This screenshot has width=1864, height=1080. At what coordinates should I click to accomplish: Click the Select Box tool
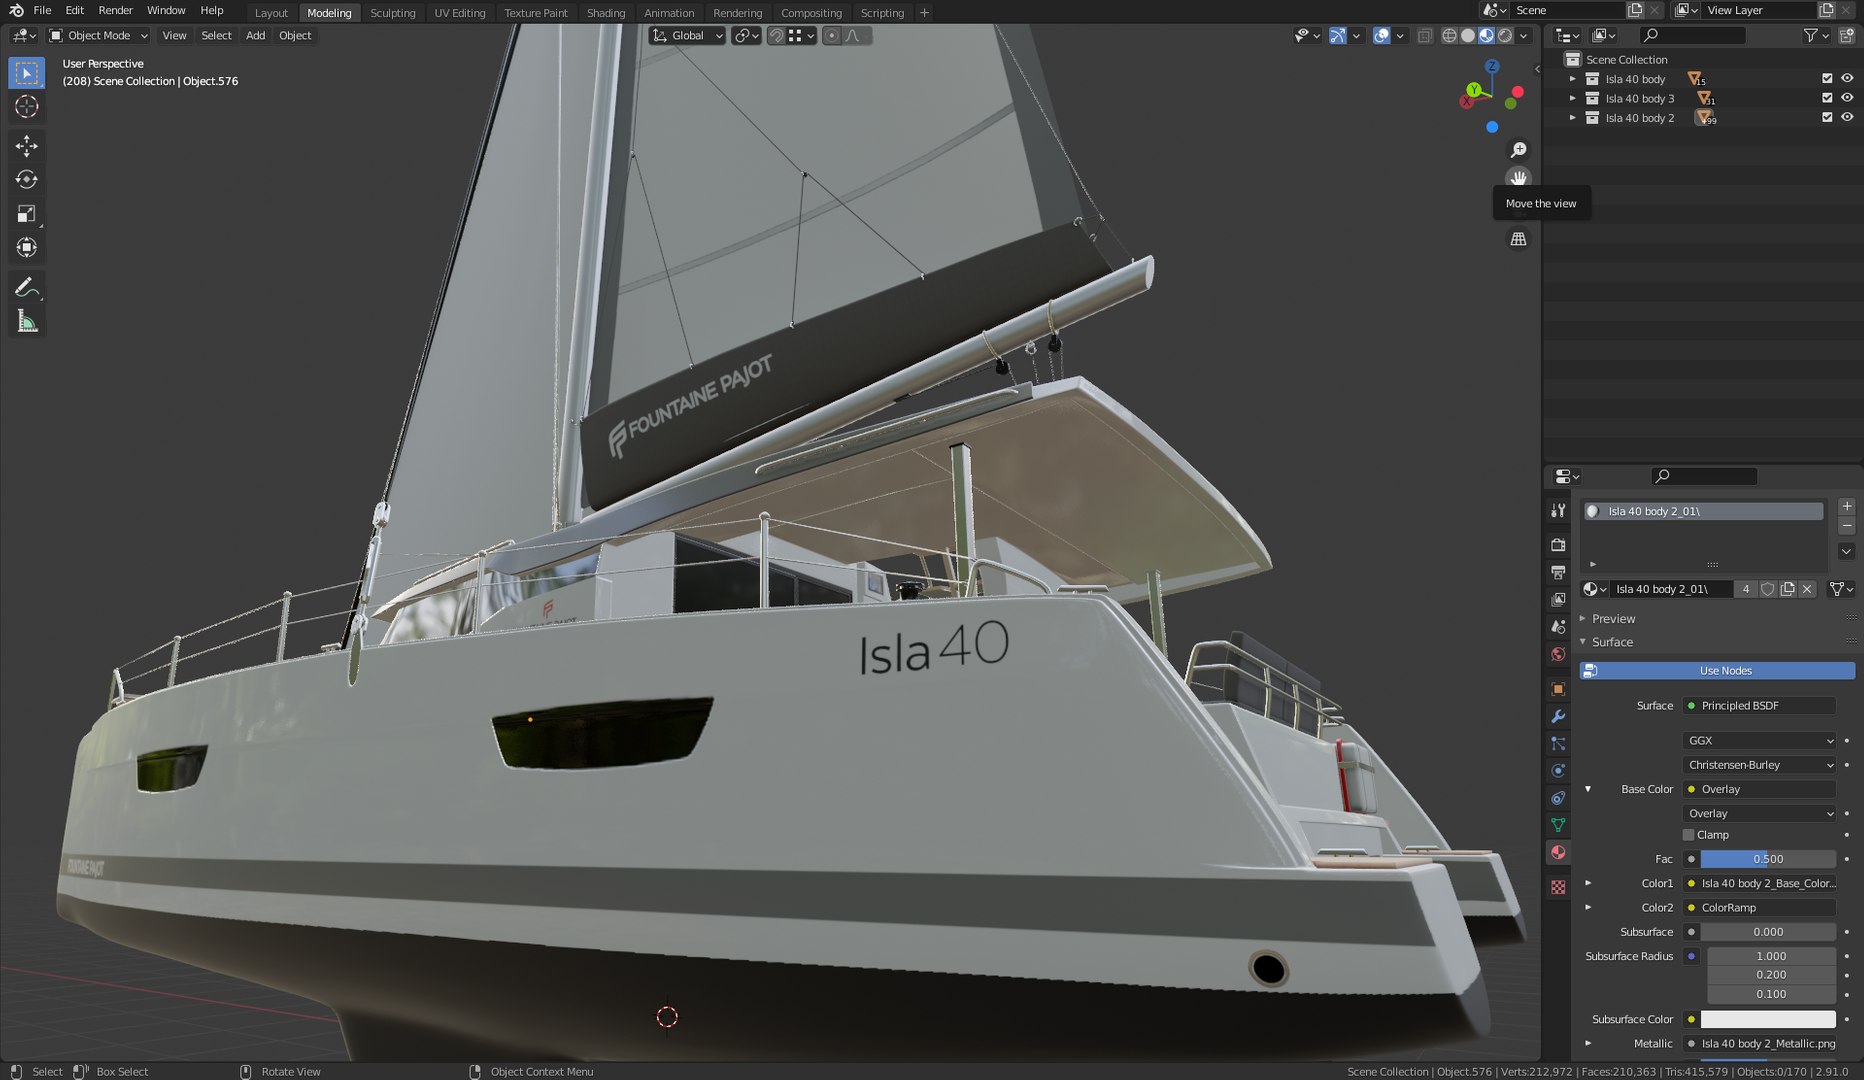pyautogui.click(x=27, y=73)
